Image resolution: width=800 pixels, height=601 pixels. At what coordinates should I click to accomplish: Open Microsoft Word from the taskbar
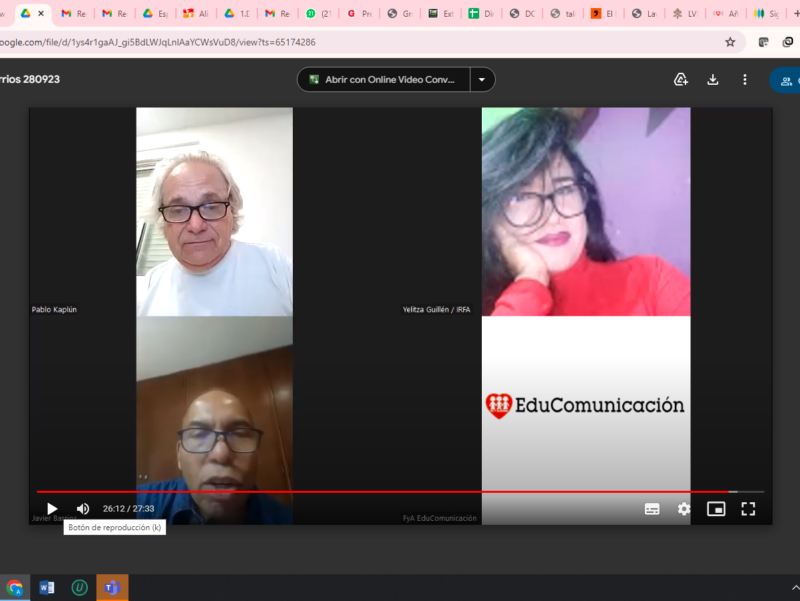tap(47, 588)
